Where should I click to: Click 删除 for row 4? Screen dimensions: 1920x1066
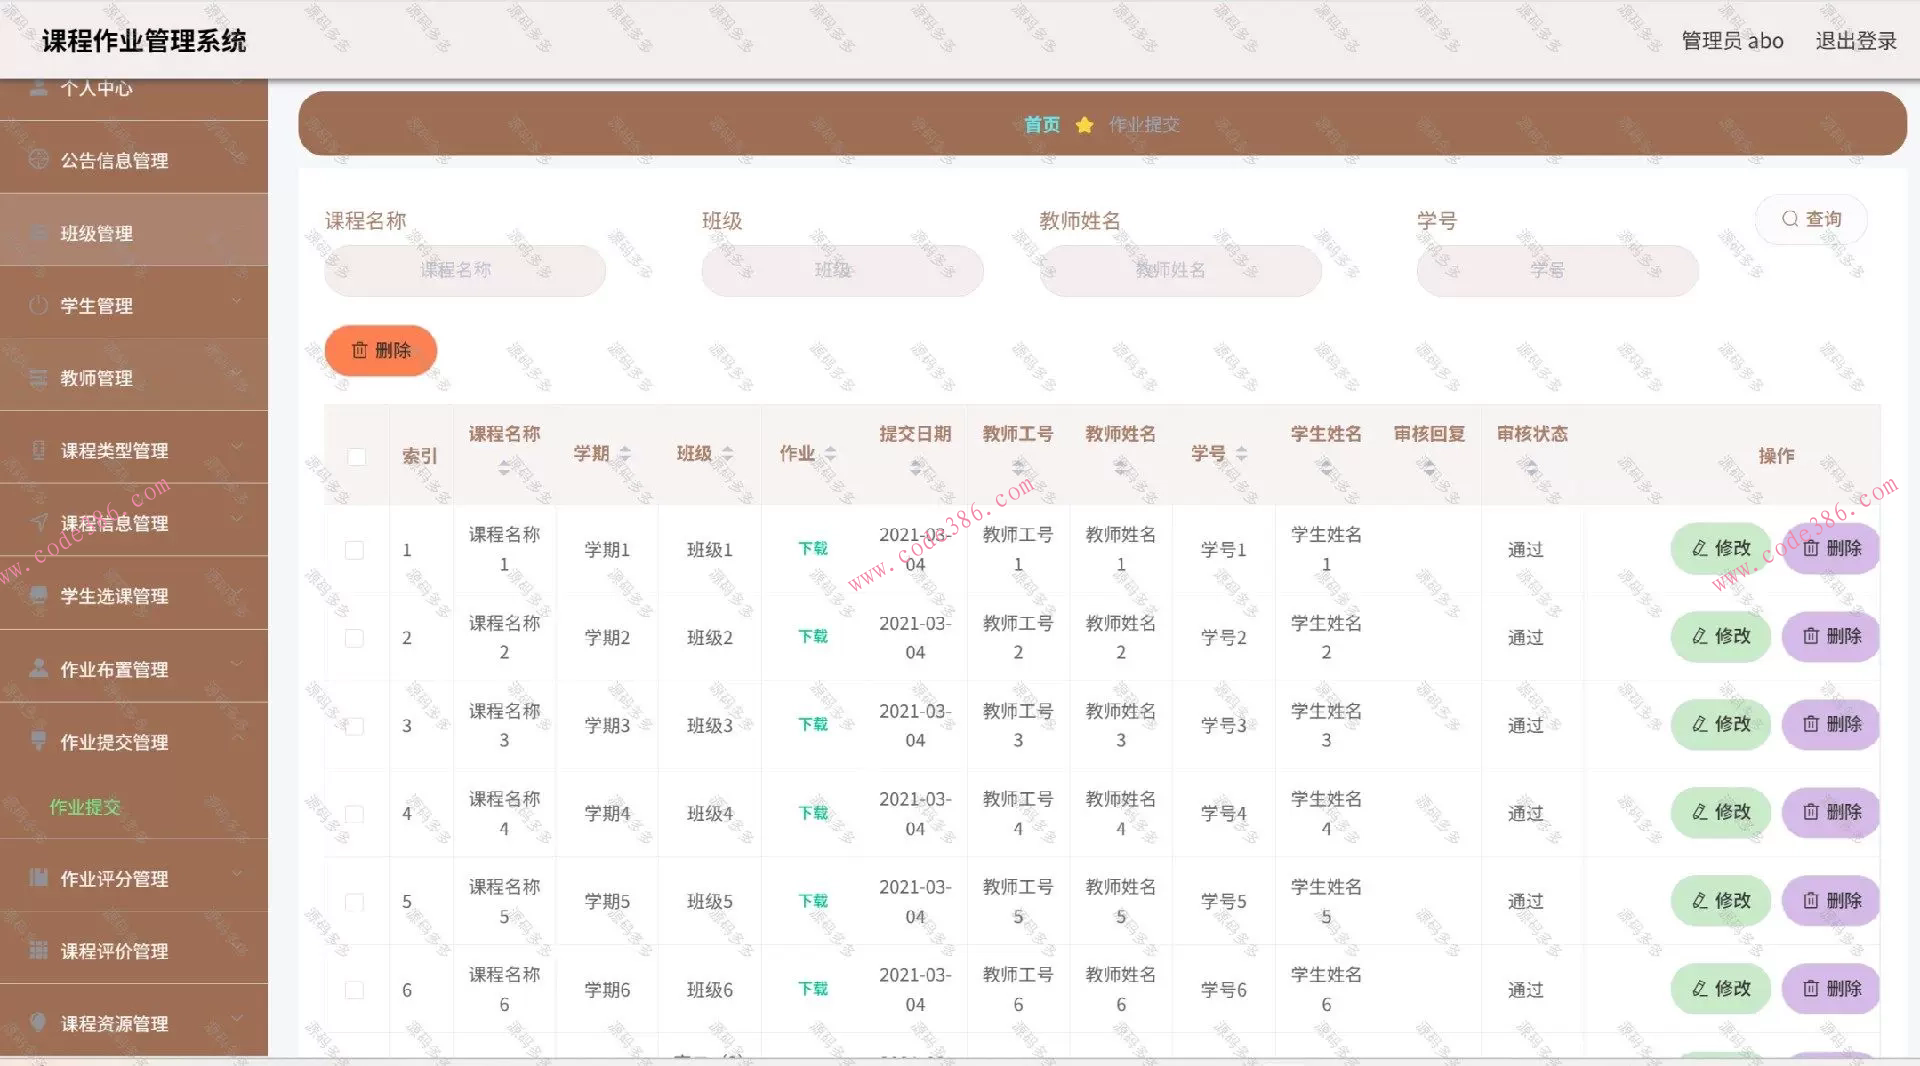pyautogui.click(x=1832, y=812)
